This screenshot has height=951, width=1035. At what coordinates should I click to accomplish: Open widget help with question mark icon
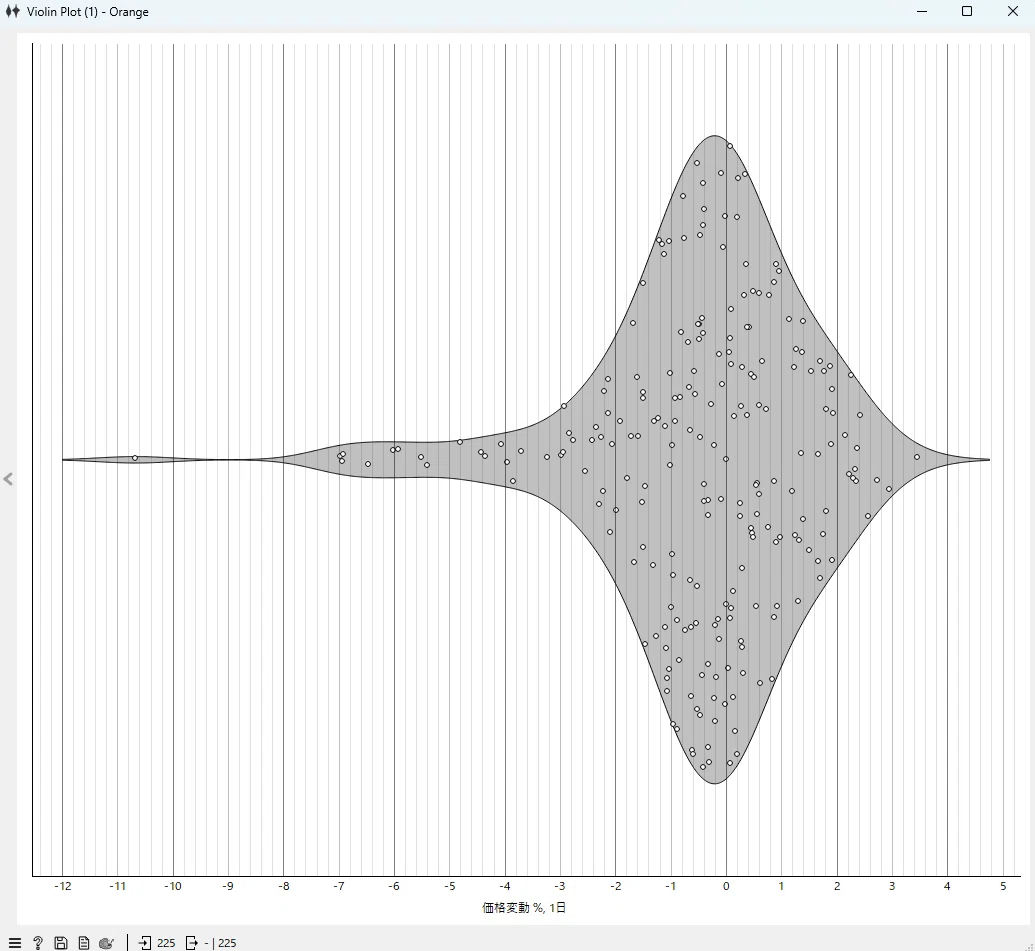(38, 943)
